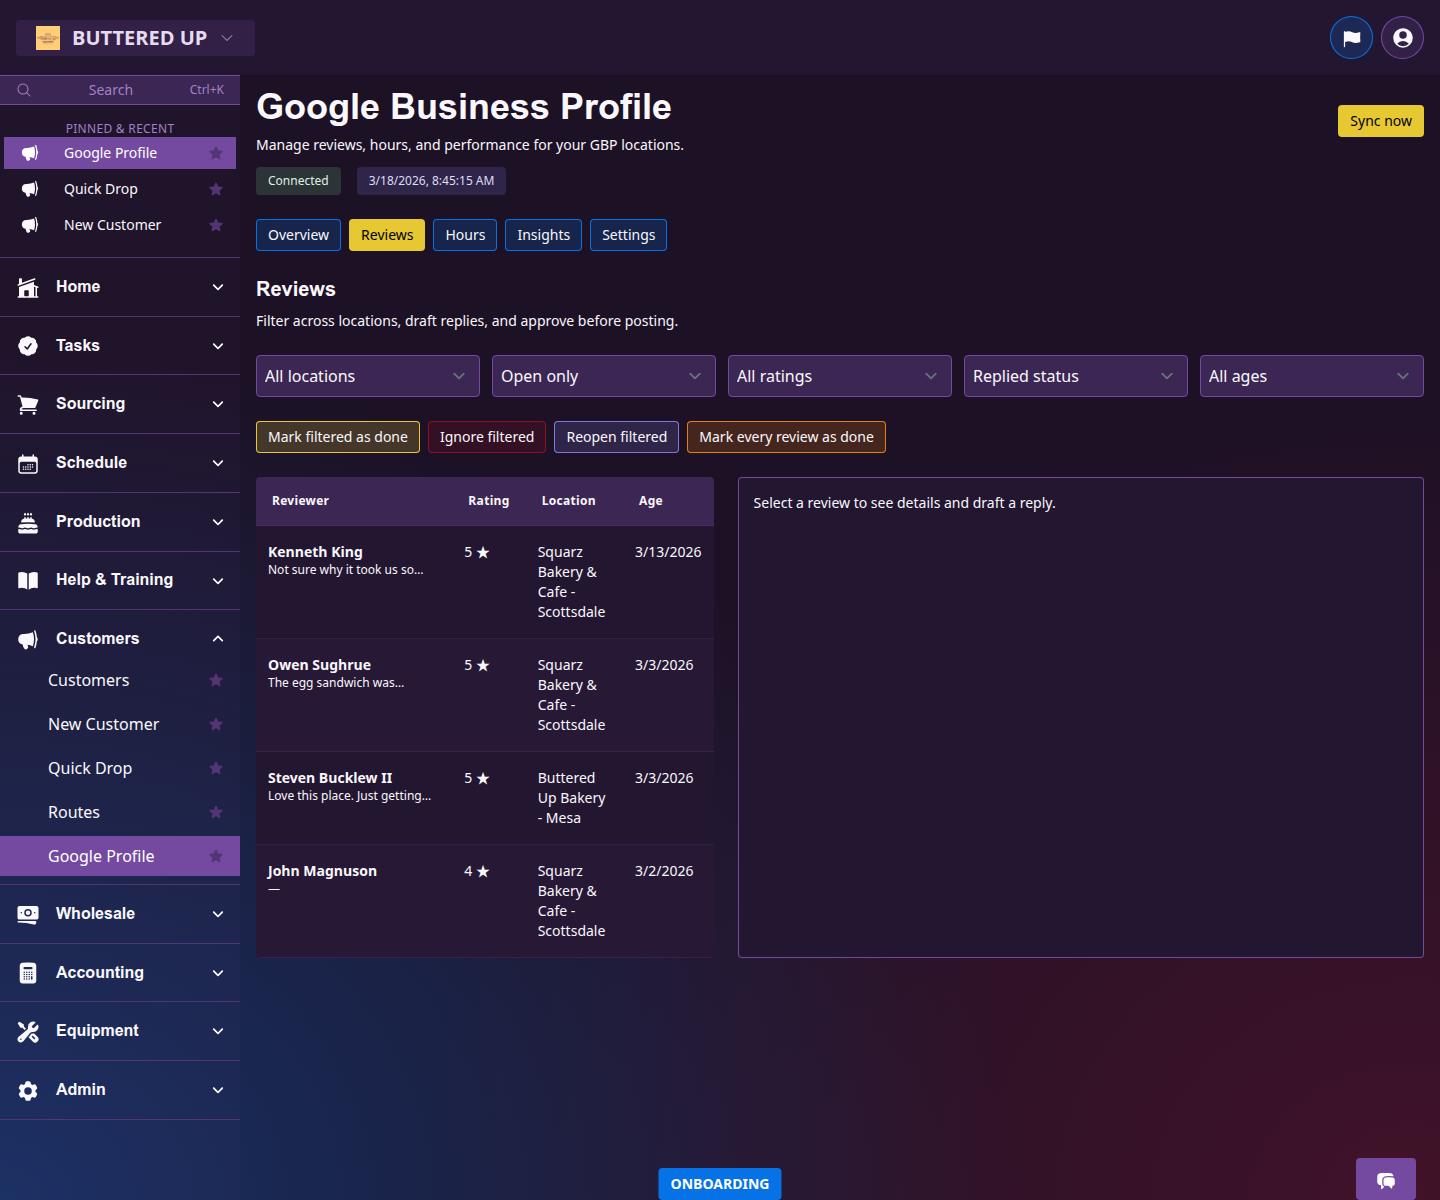This screenshot has height=1200, width=1440.
Task: Click the Sourcing shopping cart icon
Action: [27, 404]
